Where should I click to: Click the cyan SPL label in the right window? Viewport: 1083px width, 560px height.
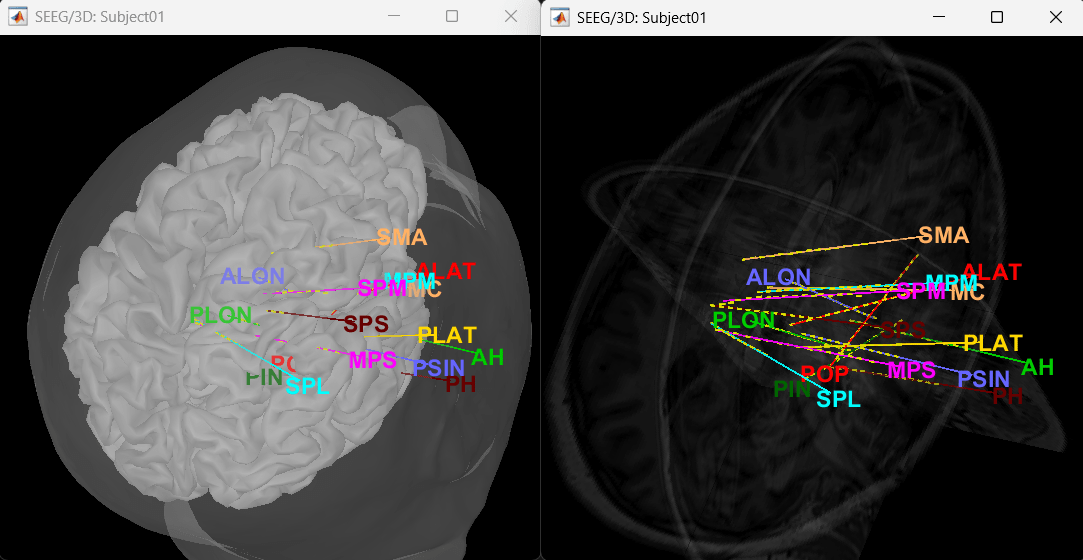click(838, 399)
